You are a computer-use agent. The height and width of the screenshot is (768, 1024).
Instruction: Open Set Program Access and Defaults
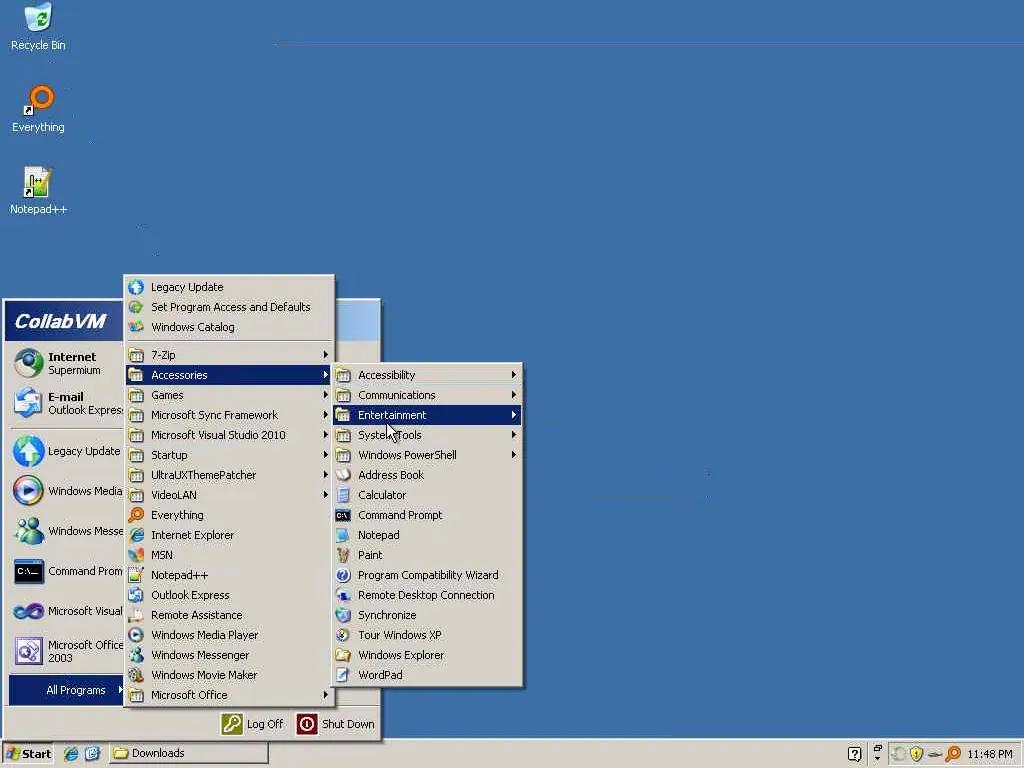pyautogui.click(x=229, y=307)
